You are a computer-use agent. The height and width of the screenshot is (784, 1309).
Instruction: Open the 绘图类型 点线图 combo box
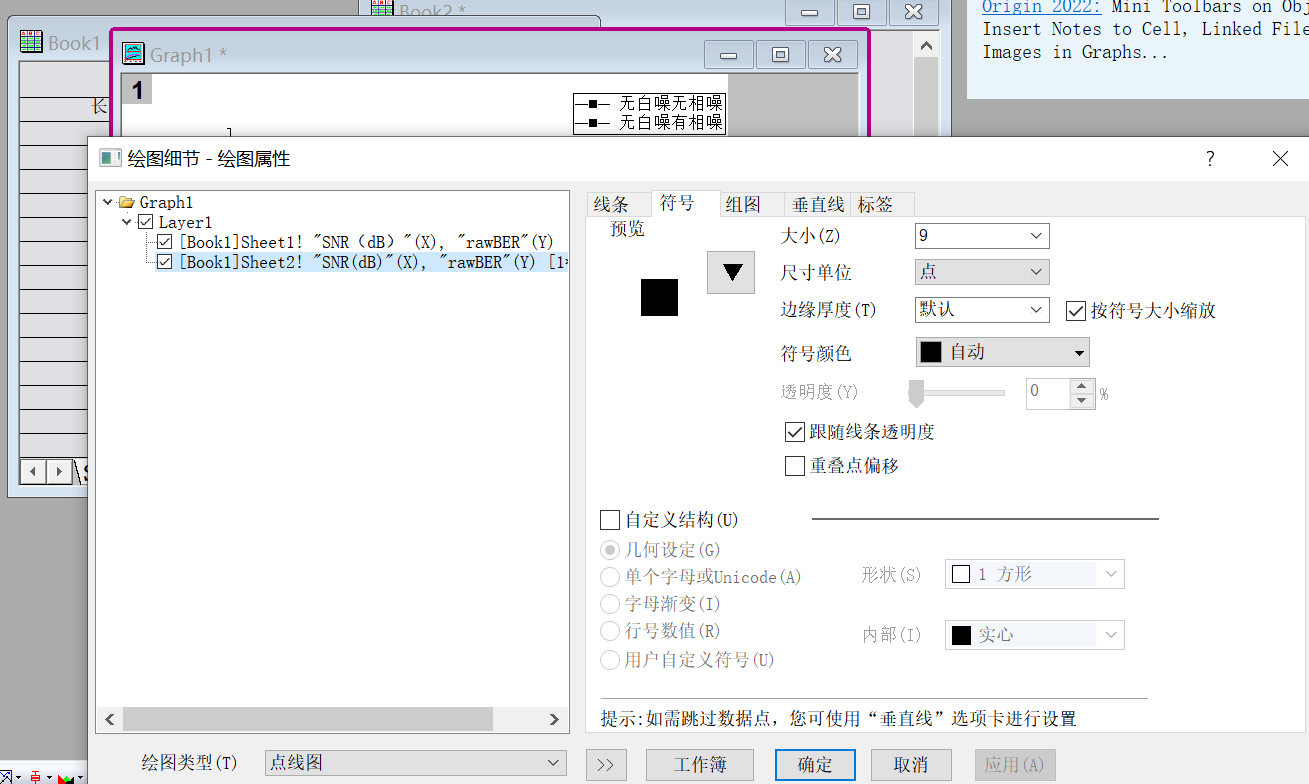click(x=415, y=763)
